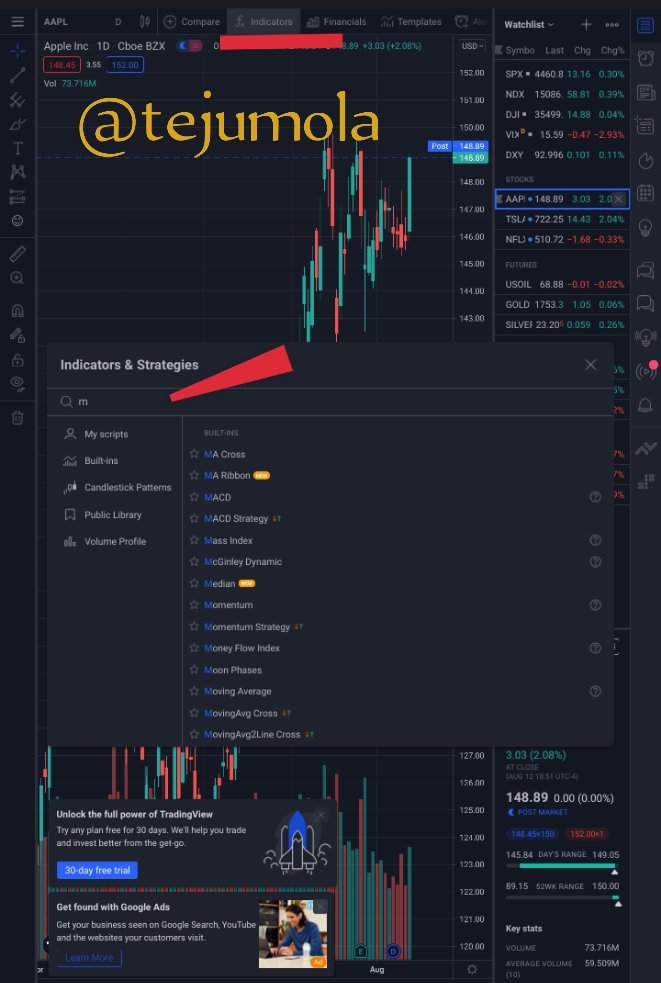Click the red 148.45 sell price button
The width and height of the screenshot is (661, 983).
61,65
